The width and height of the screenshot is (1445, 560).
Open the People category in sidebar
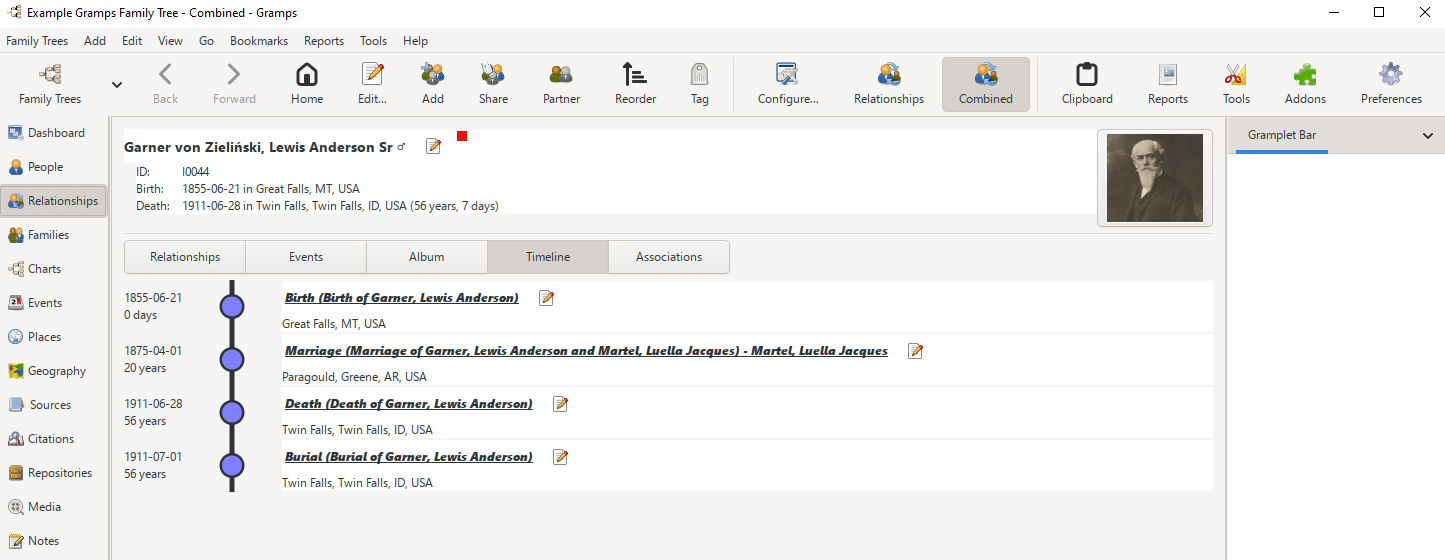tap(54, 167)
